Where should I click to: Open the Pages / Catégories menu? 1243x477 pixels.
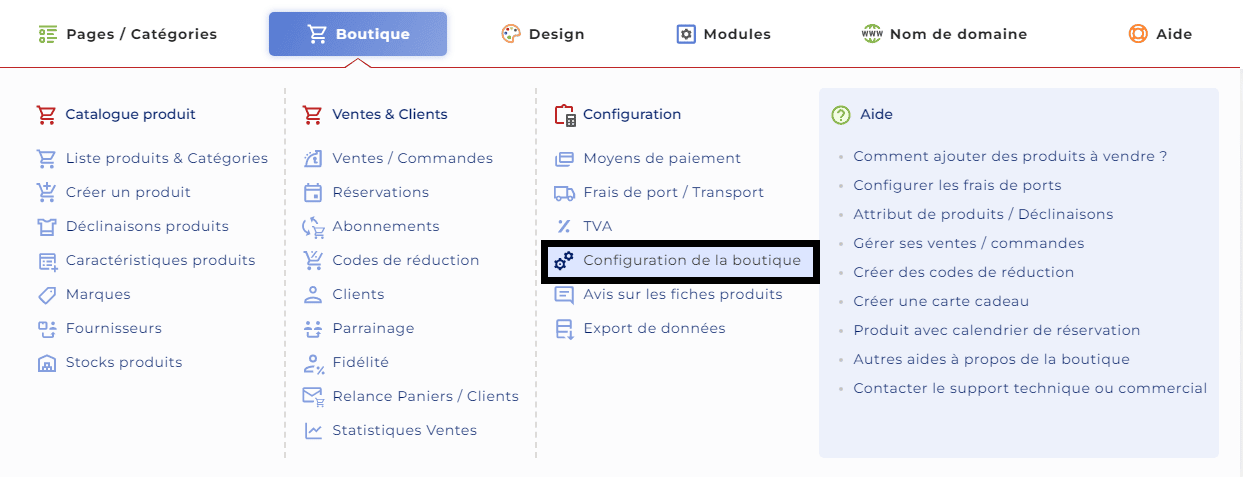(x=128, y=34)
